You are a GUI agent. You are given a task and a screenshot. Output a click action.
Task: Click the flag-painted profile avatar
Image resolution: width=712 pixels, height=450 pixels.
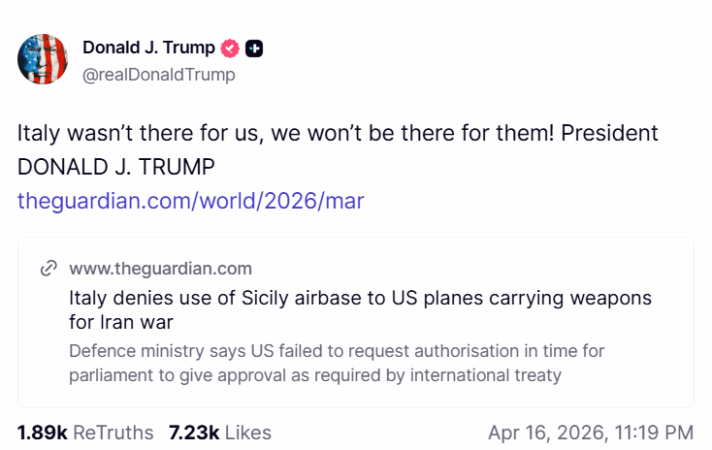point(42,59)
